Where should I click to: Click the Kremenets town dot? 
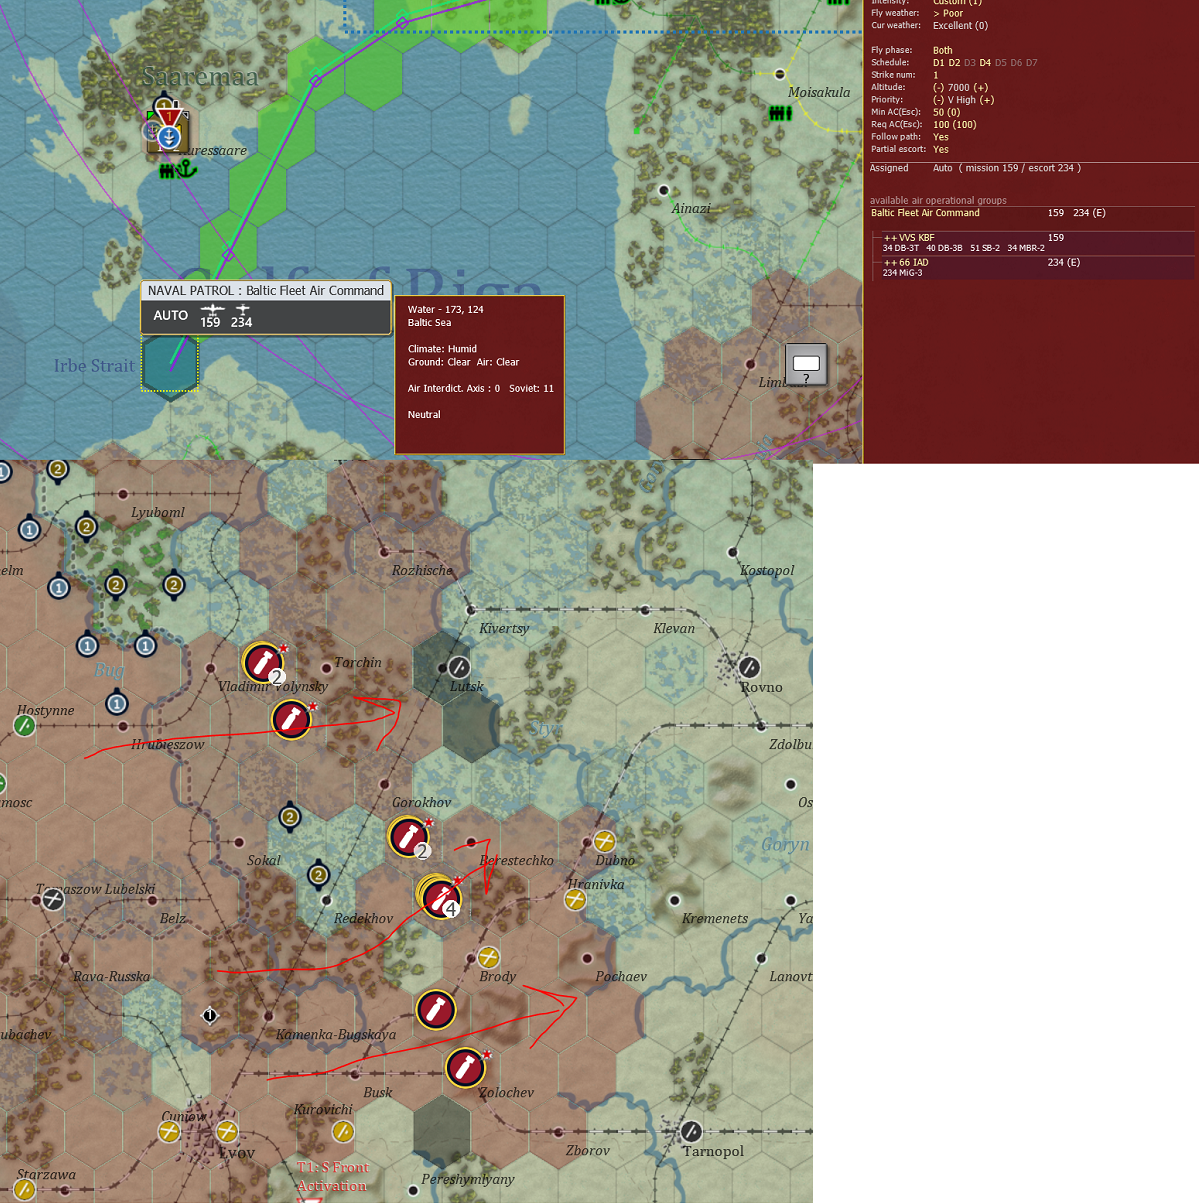pyautogui.click(x=675, y=900)
